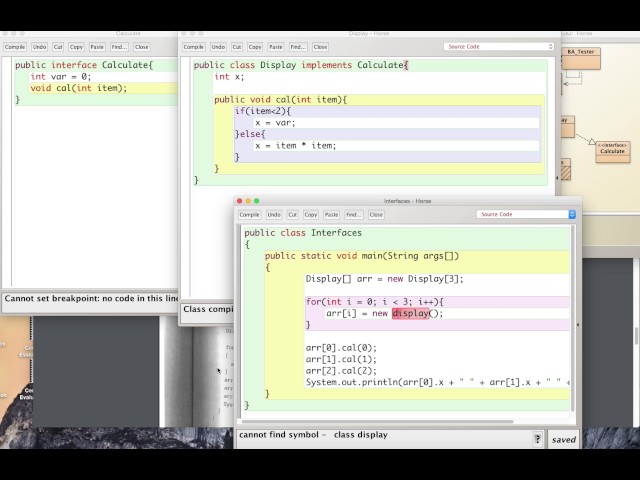Open Source Code dropdown in Interfaces window
The height and width of the screenshot is (480, 640).
[x=526, y=214]
